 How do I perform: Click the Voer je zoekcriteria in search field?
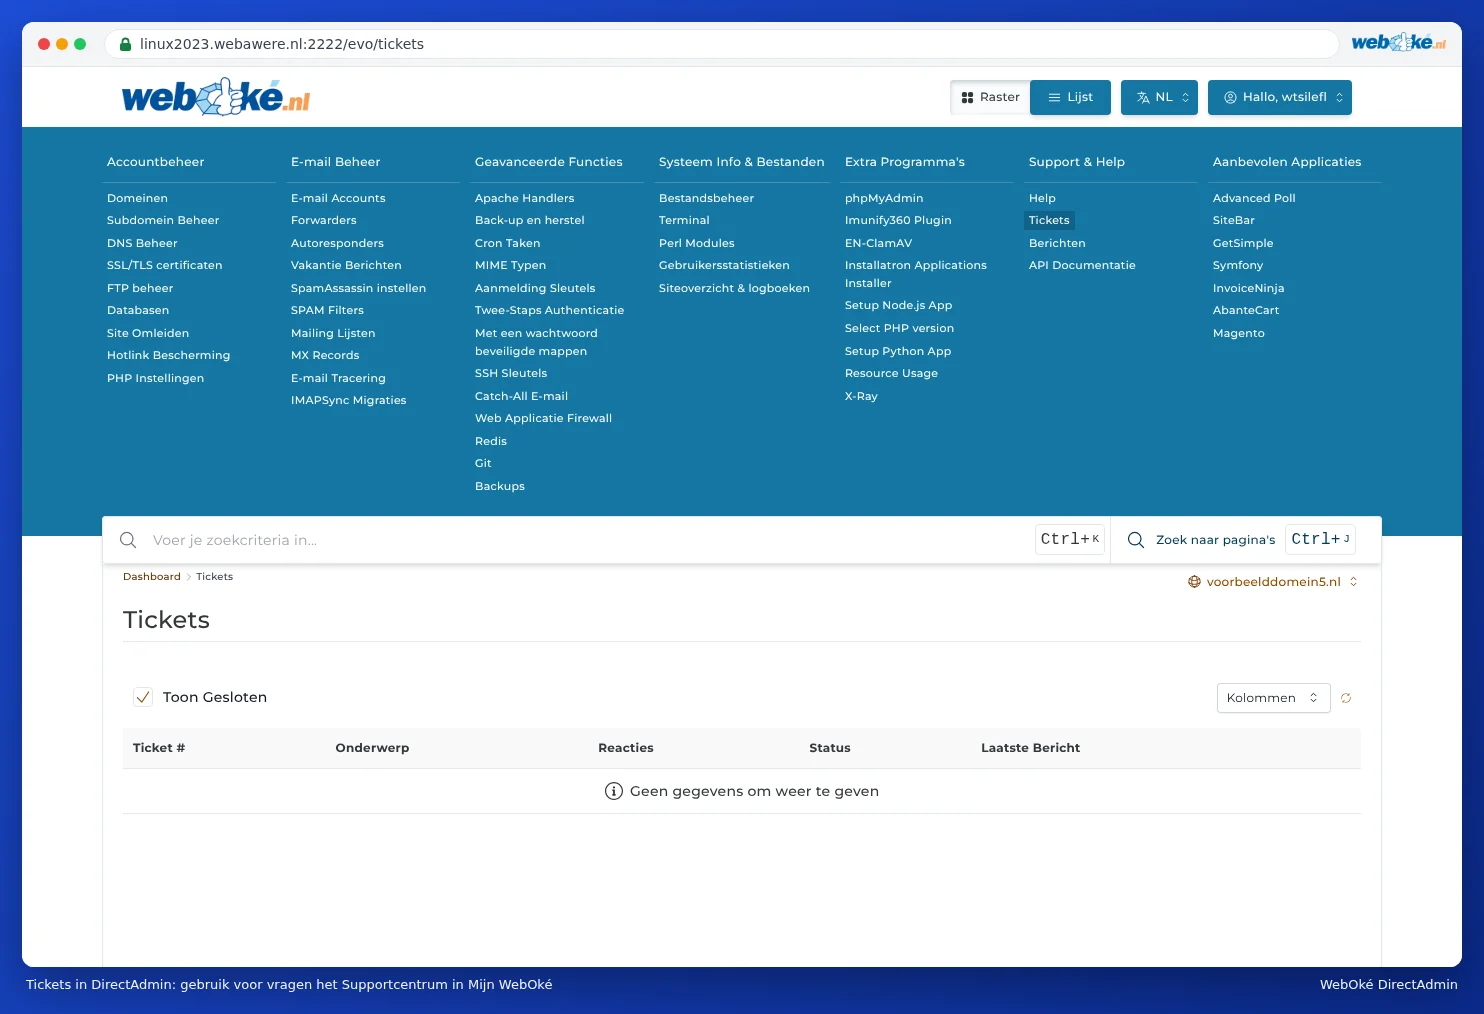pyautogui.click(x=590, y=540)
